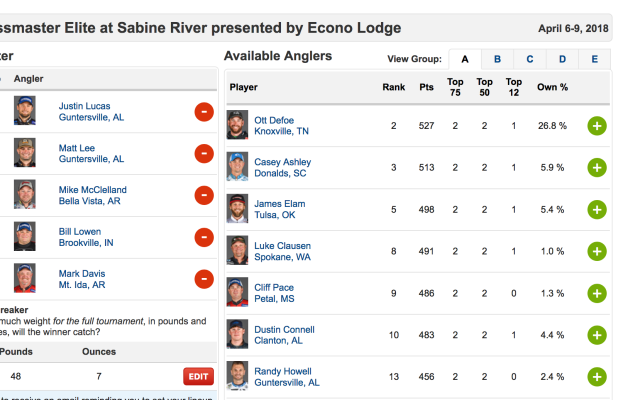
Task: Open View Group E tab
Action: (594, 59)
